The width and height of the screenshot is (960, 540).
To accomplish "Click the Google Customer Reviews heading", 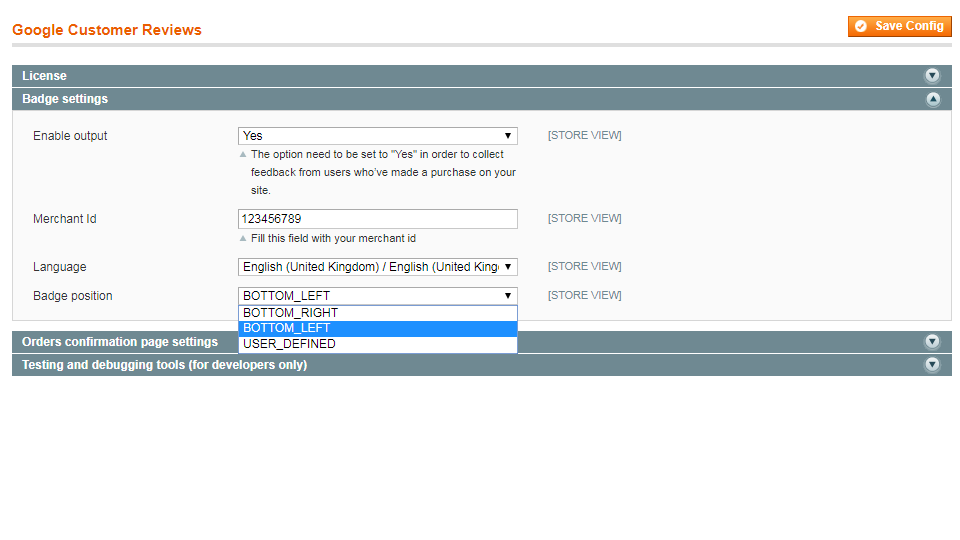I will [107, 30].
